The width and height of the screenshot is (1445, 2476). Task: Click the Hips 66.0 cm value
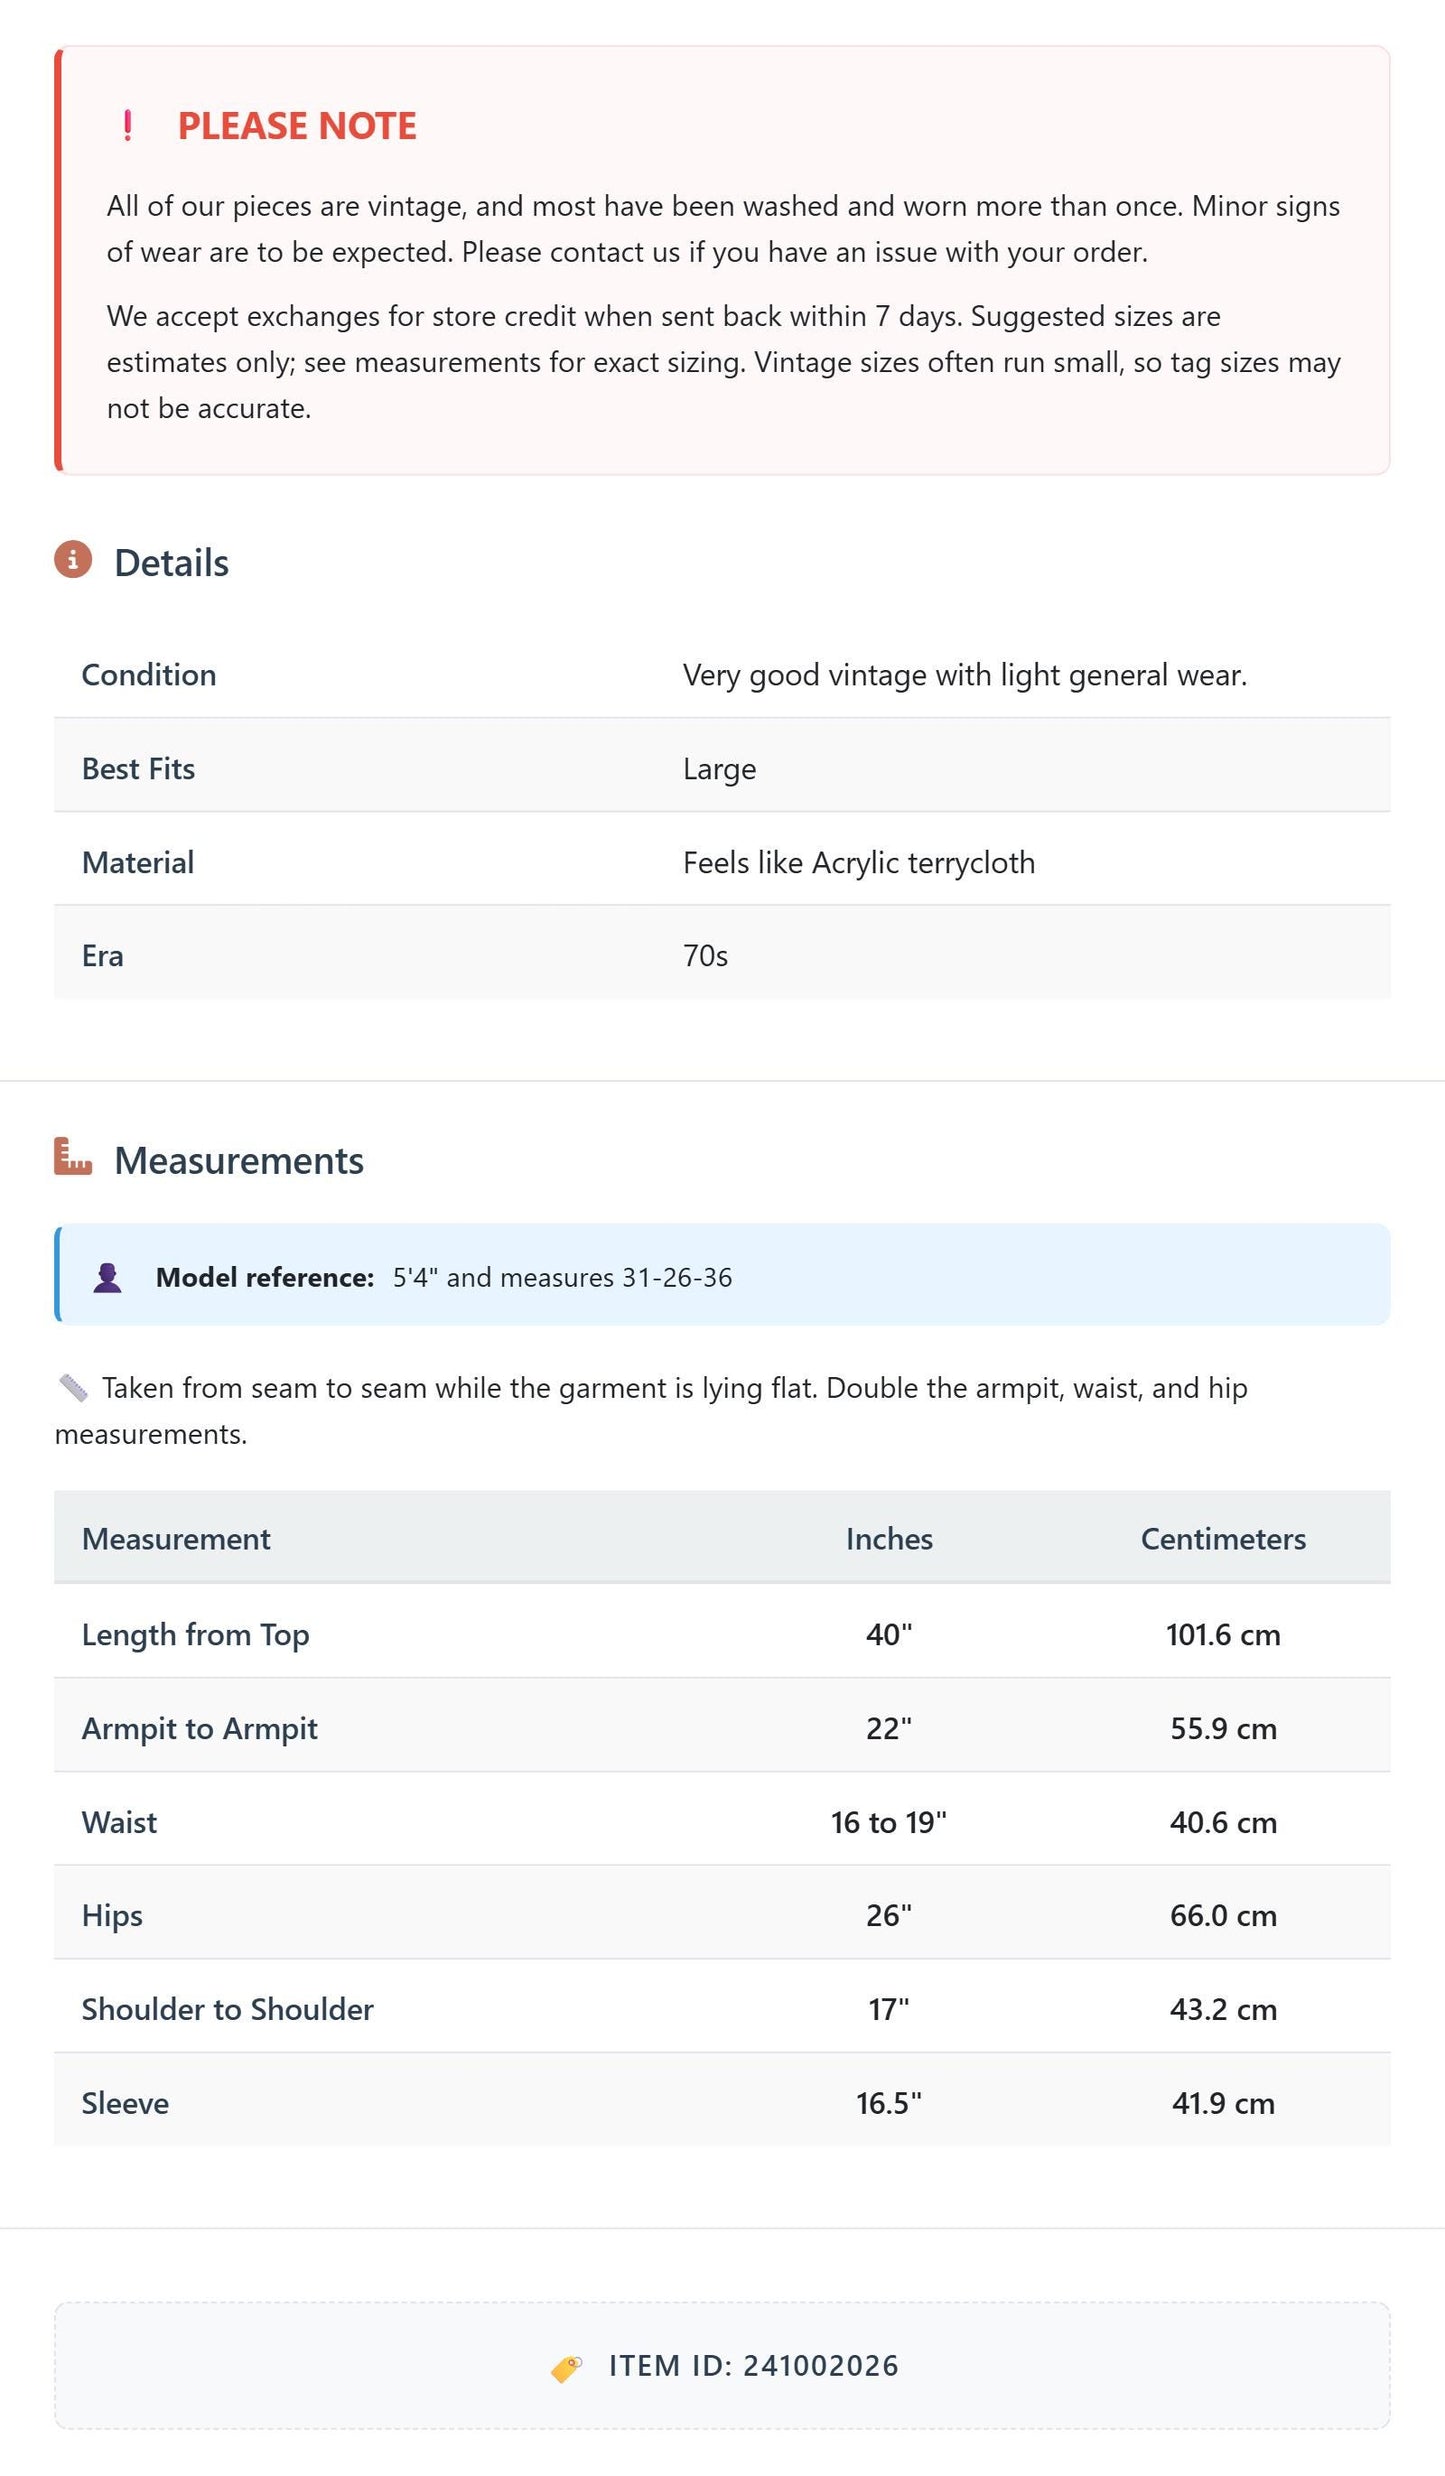[x=1223, y=1915]
